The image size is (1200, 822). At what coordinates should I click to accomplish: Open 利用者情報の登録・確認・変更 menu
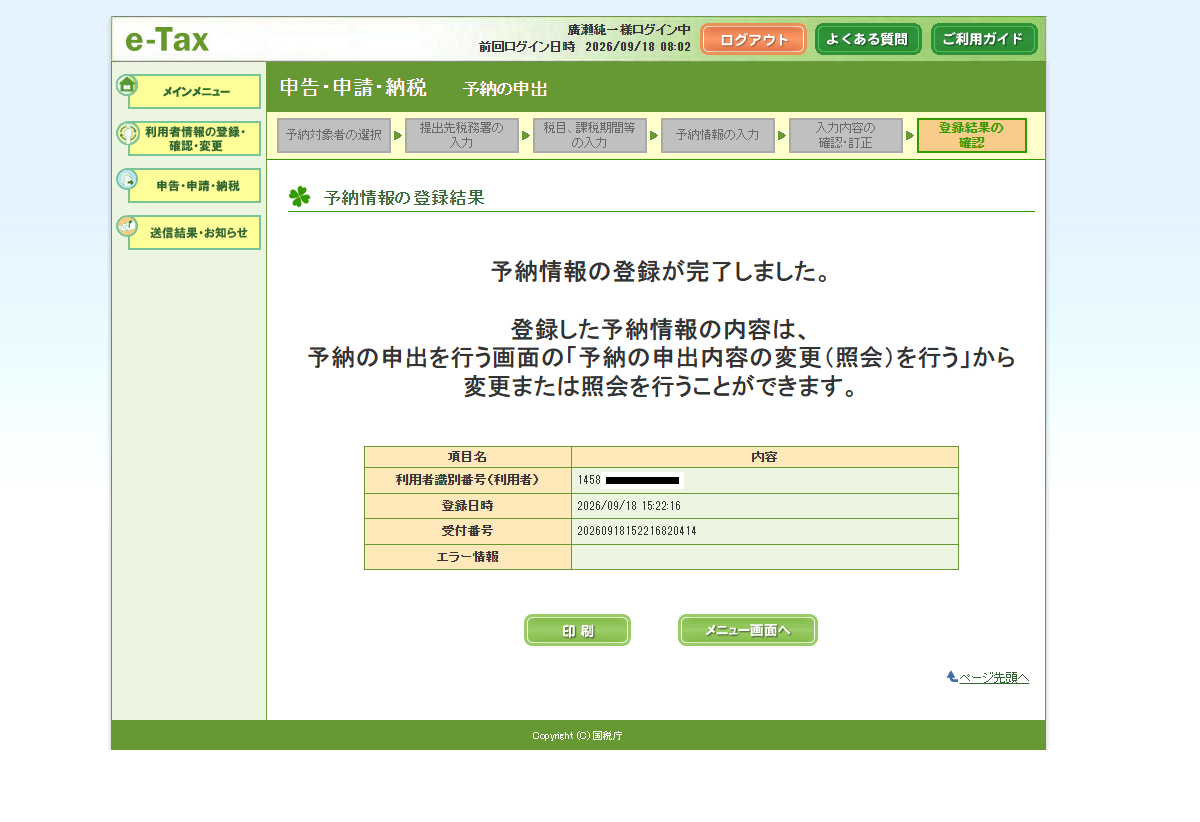point(195,138)
